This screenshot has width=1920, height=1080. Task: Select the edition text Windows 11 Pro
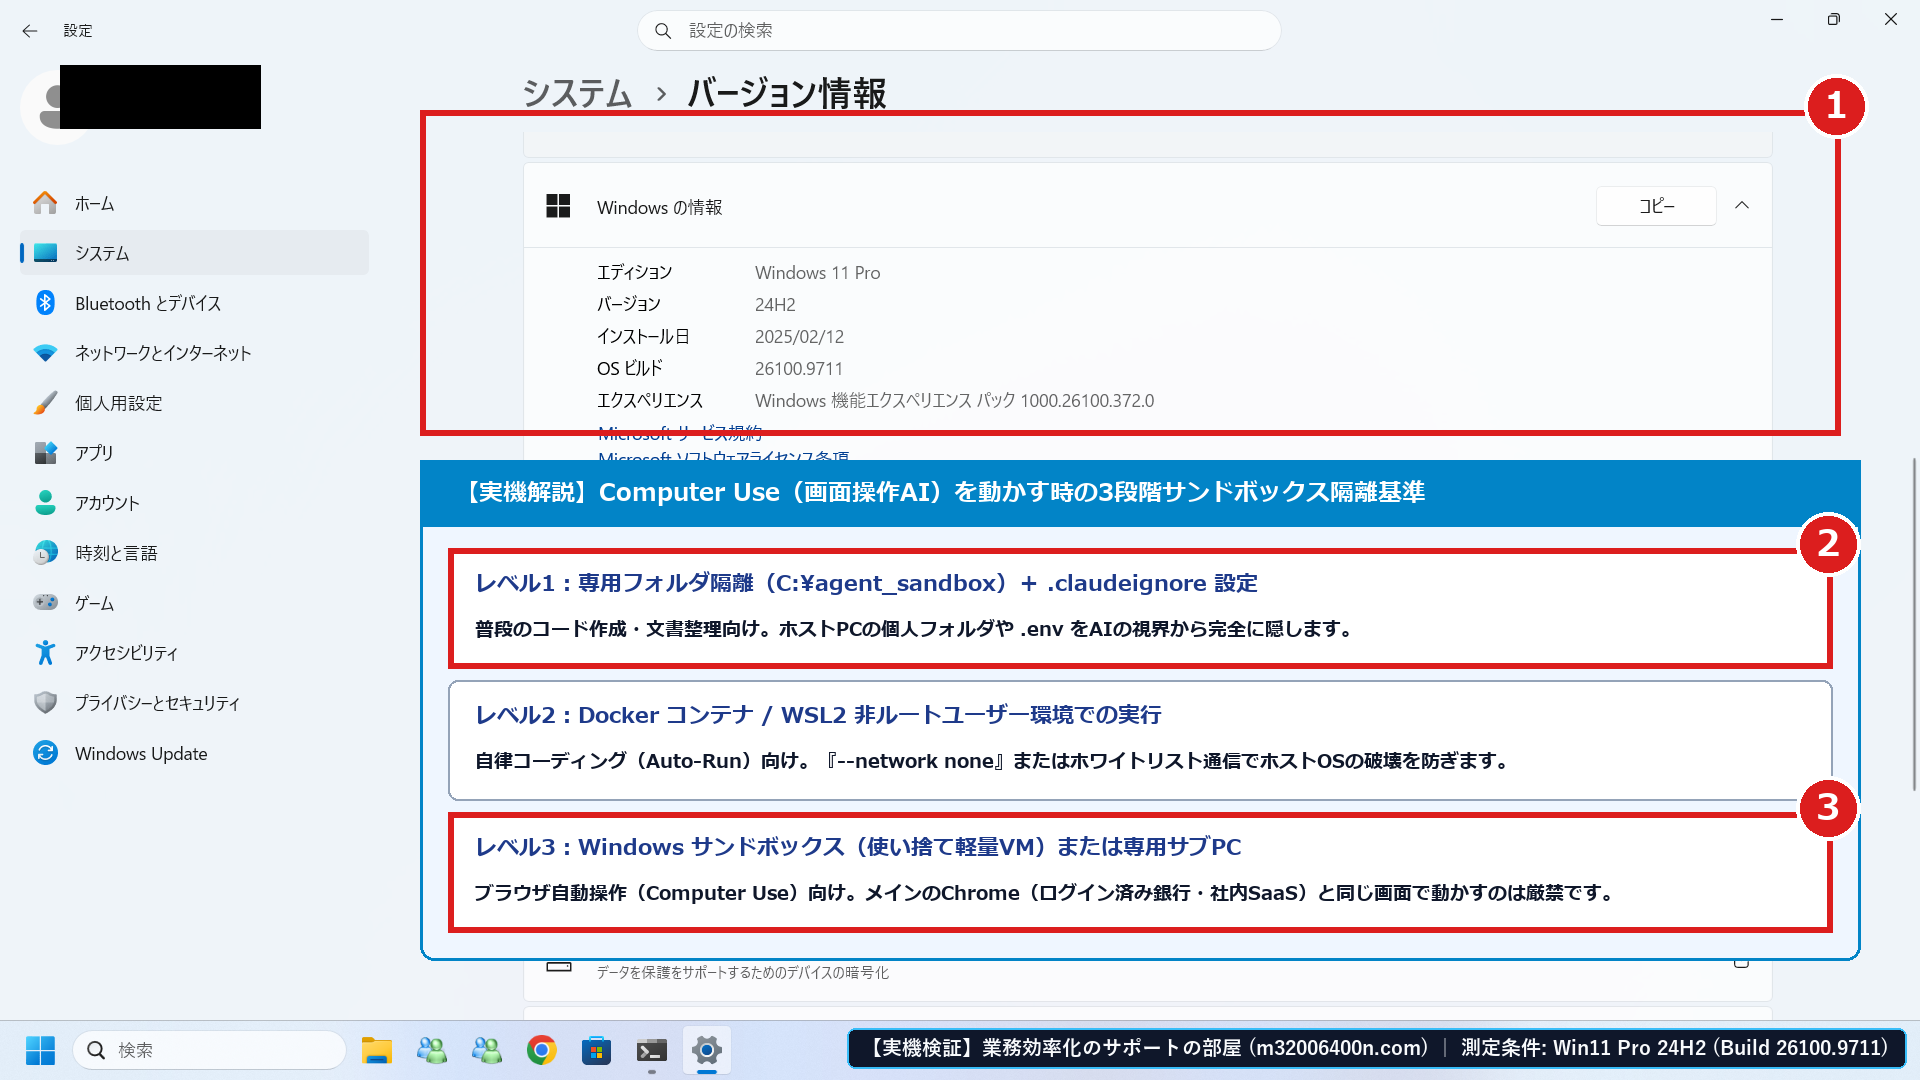click(x=818, y=273)
